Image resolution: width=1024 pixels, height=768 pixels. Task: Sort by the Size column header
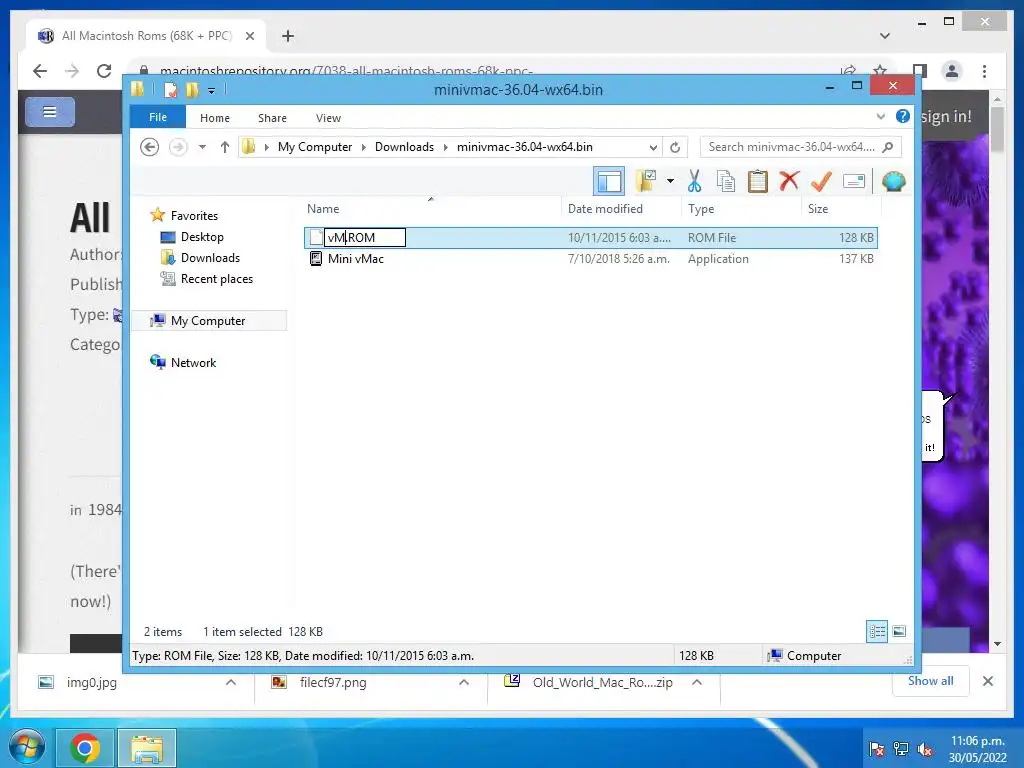(x=818, y=209)
